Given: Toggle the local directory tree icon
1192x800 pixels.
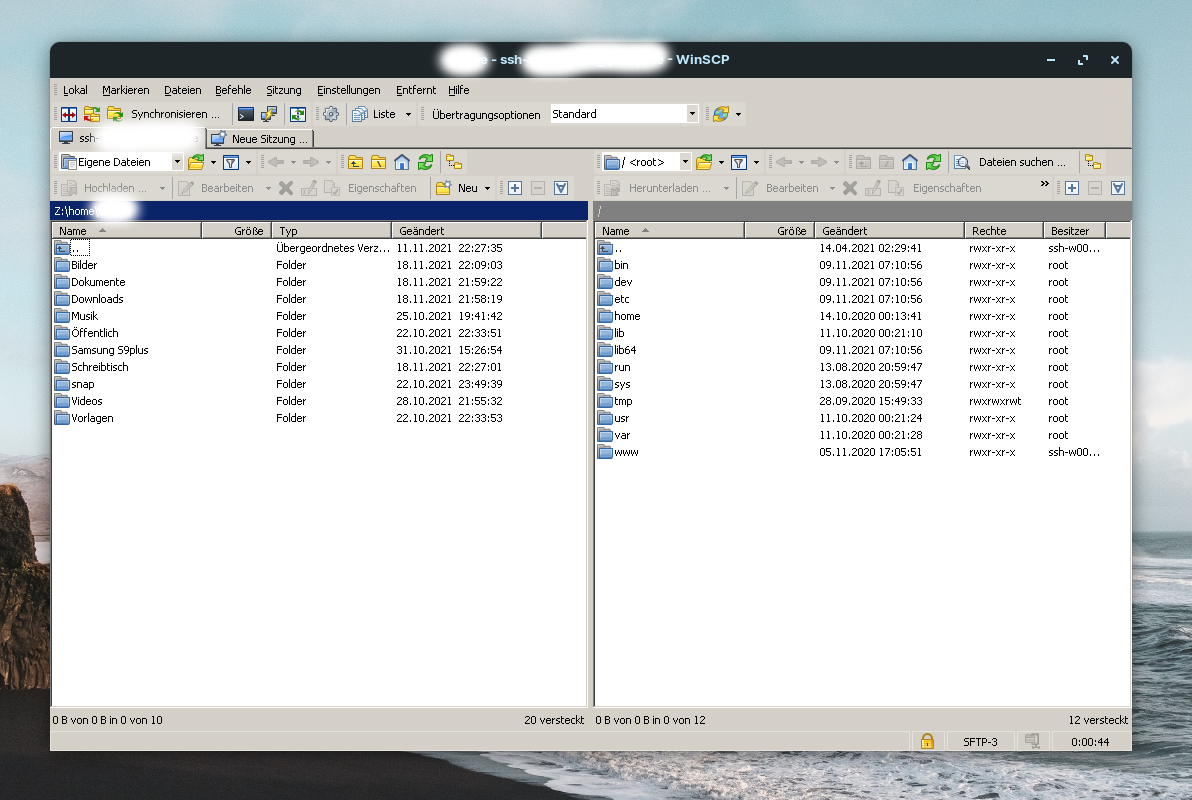Looking at the screenshot, I should tap(454, 162).
